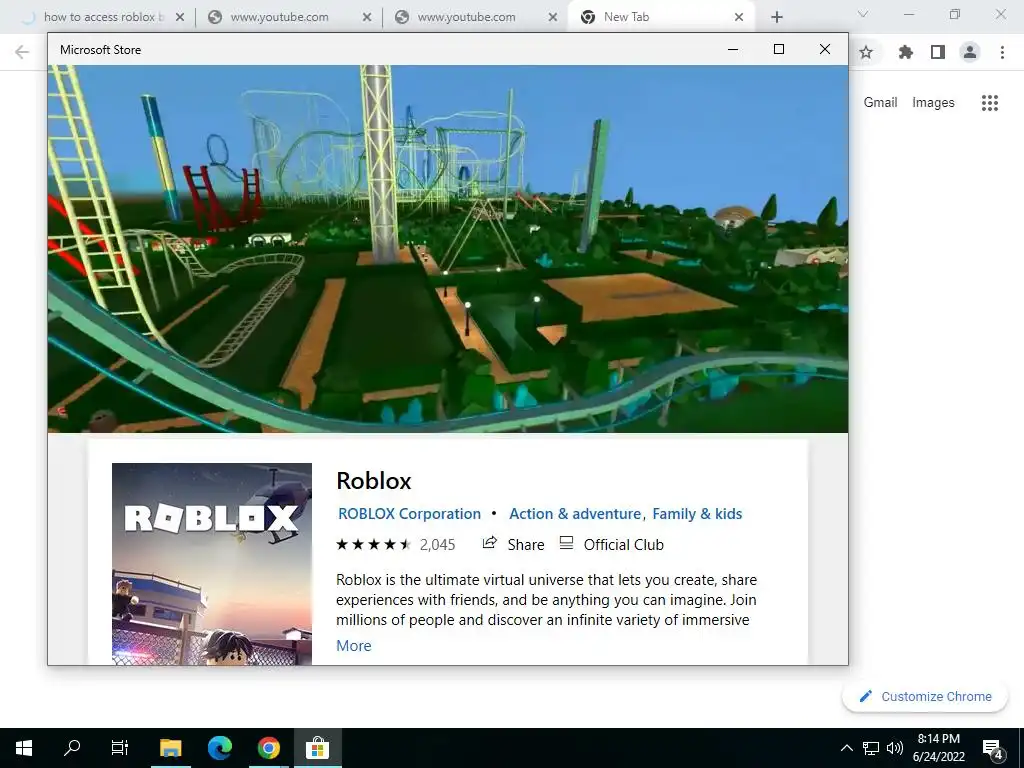Screen dimensions: 1024x768
Task: Click the Customize Chrome button
Action: point(925,696)
